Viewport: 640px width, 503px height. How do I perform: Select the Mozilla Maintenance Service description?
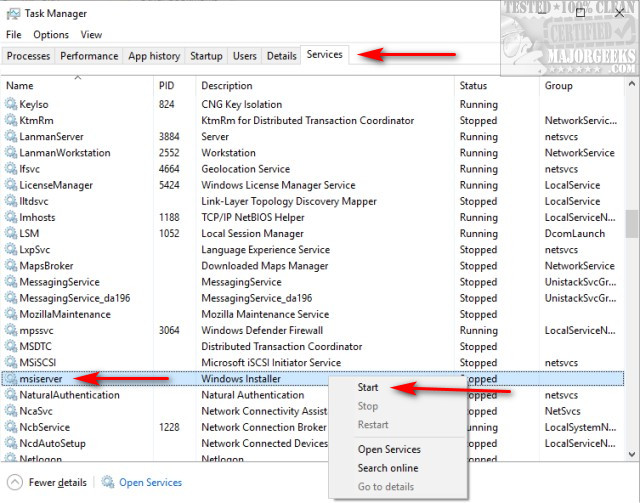(265, 314)
